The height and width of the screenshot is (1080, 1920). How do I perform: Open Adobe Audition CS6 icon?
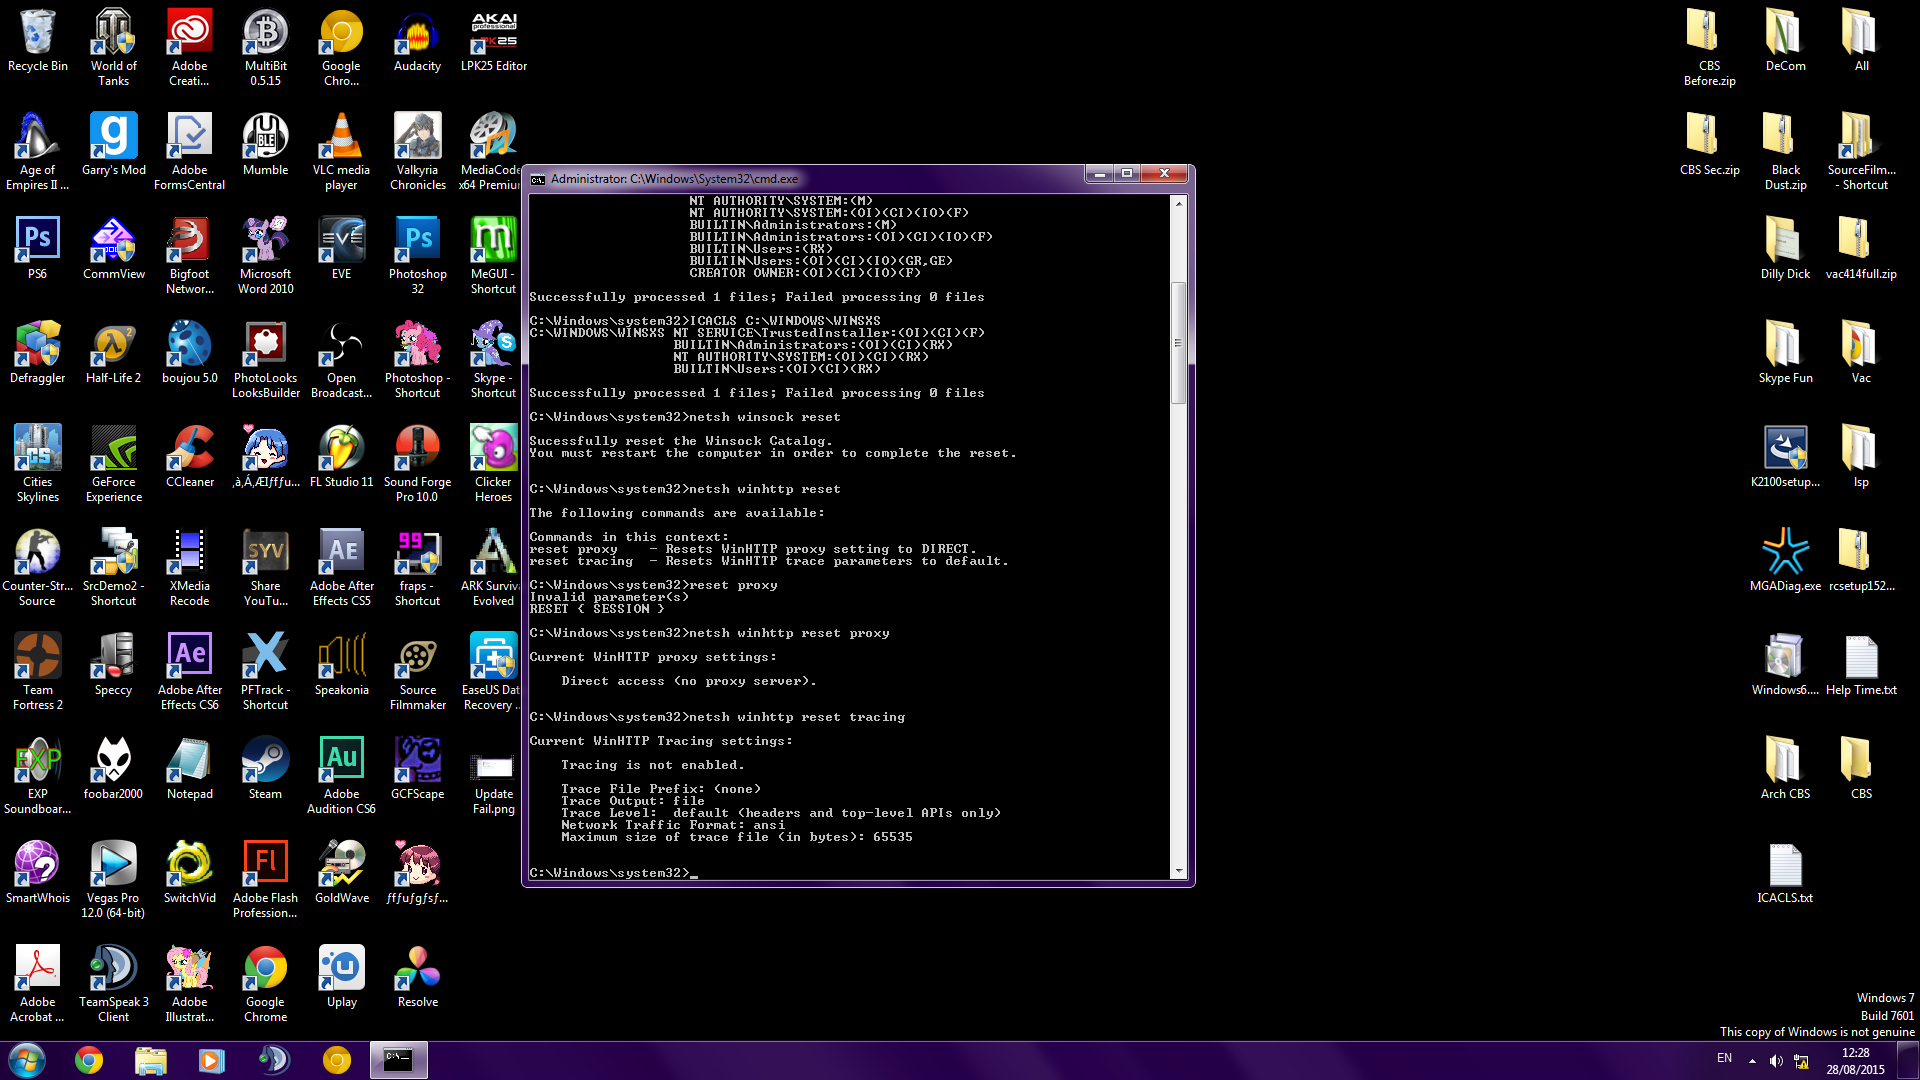pyautogui.click(x=341, y=775)
